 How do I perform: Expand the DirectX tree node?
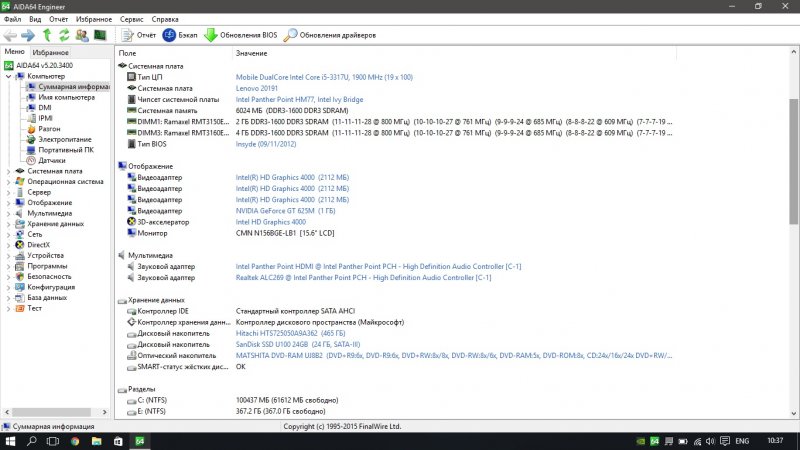point(8,244)
